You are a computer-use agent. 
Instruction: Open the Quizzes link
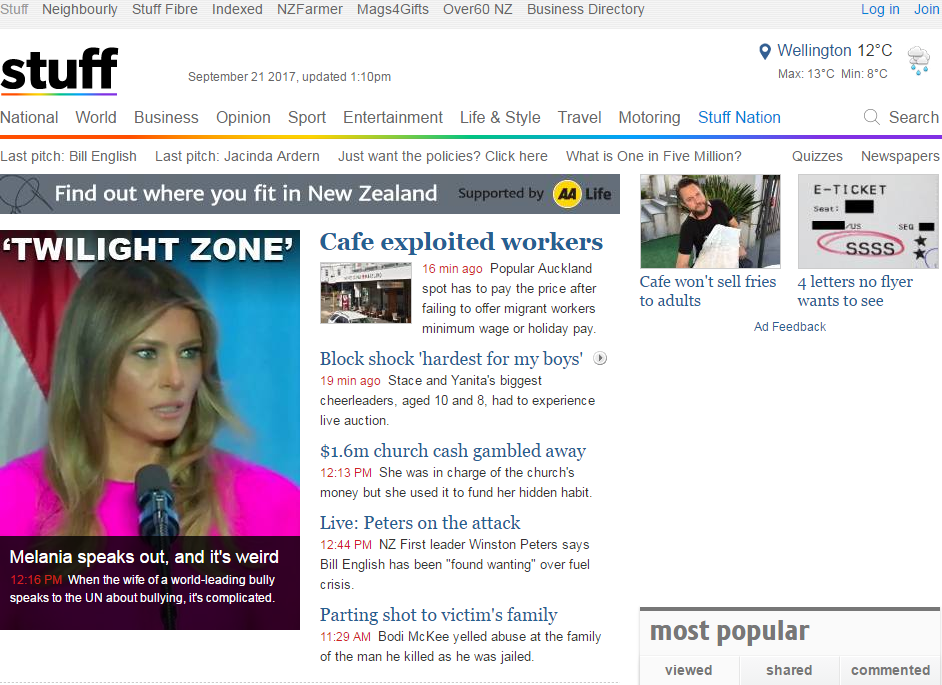(x=817, y=156)
